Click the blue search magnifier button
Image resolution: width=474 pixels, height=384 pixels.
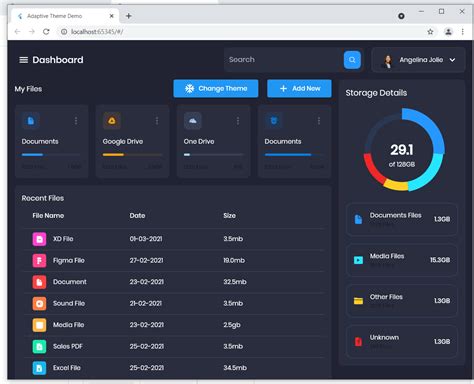tap(352, 60)
